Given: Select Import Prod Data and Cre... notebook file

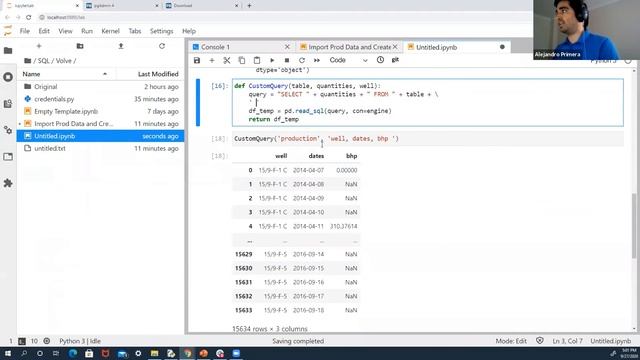Looking at the screenshot, I should [100, 124].
